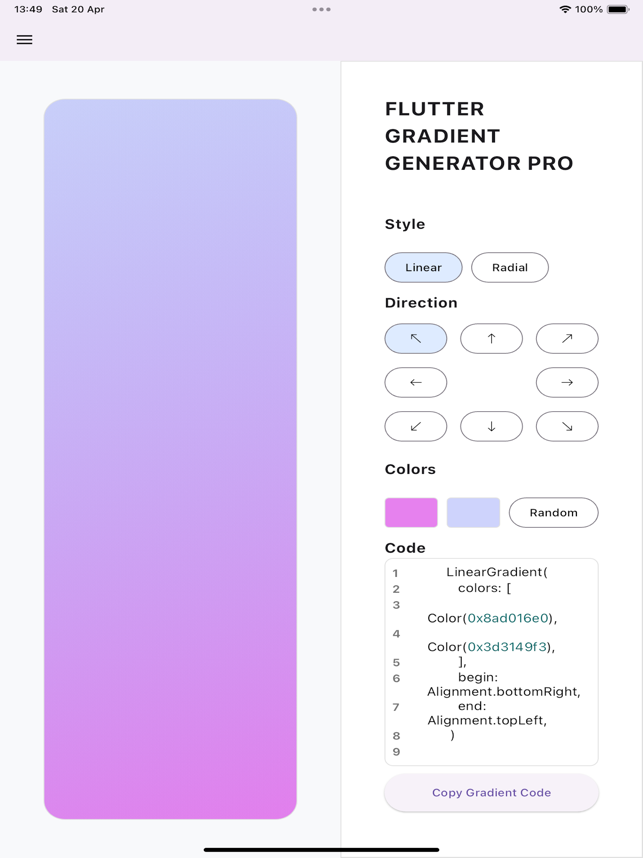Copy Gradient Code button
643x858 pixels.
(491, 792)
